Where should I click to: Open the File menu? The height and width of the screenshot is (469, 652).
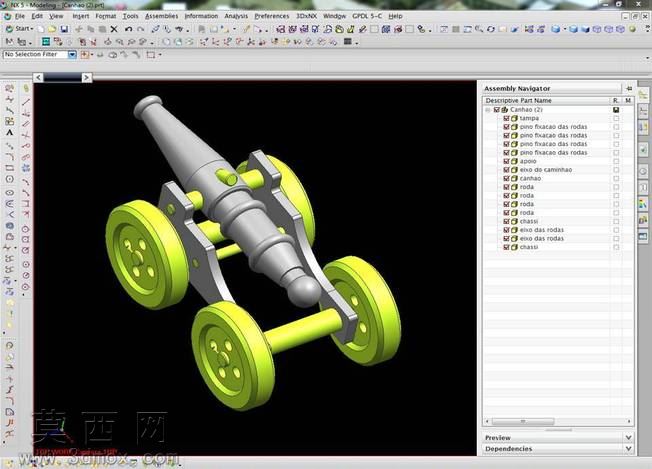[x=20, y=16]
